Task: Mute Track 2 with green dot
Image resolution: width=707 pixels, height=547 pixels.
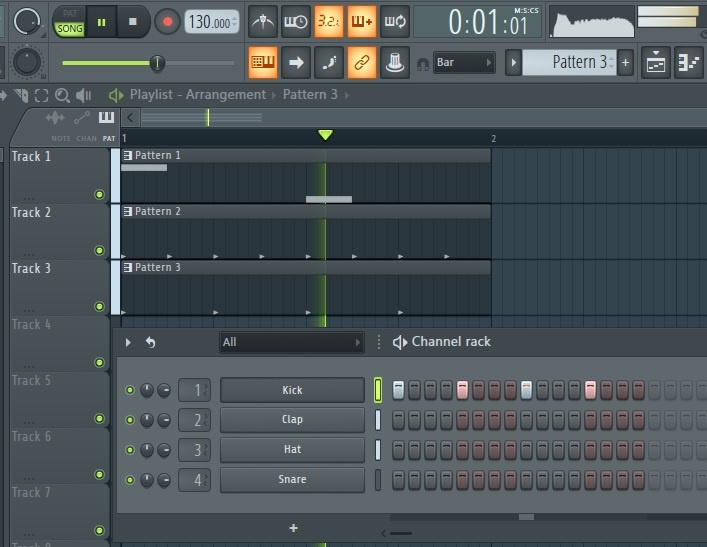Action: (x=99, y=250)
